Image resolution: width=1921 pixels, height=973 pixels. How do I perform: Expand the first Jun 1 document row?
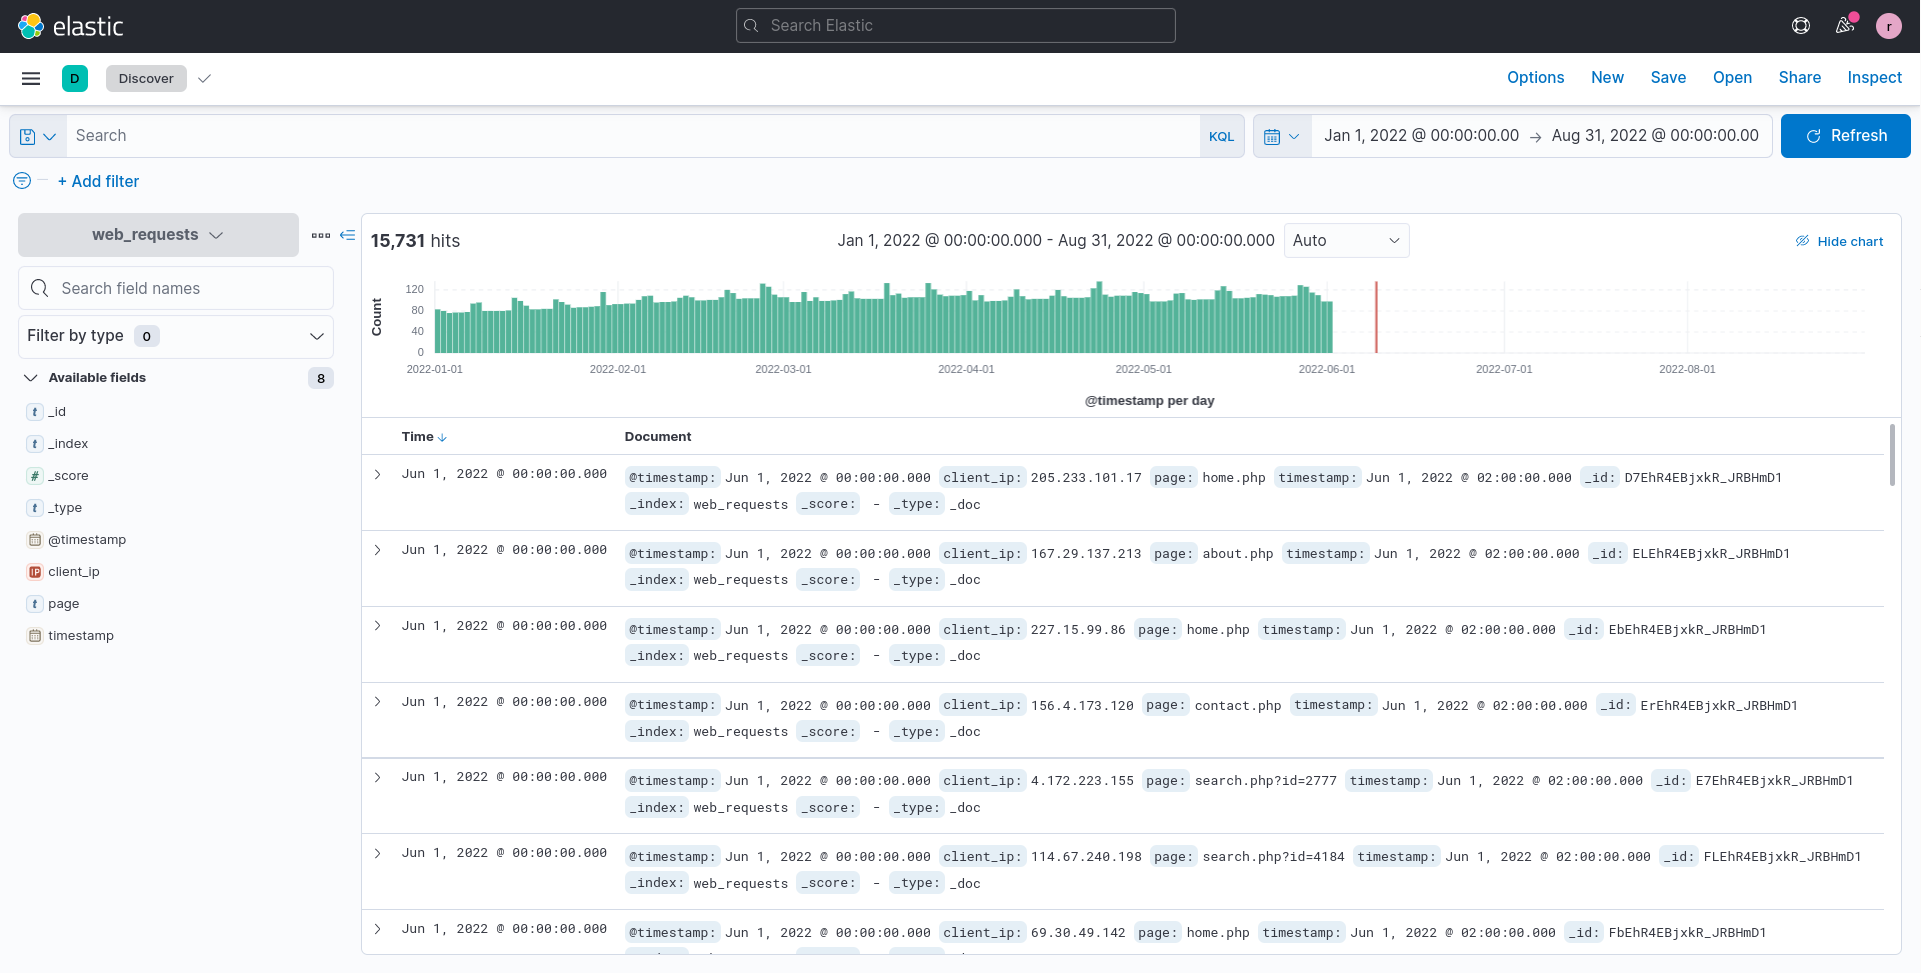click(x=378, y=474)
